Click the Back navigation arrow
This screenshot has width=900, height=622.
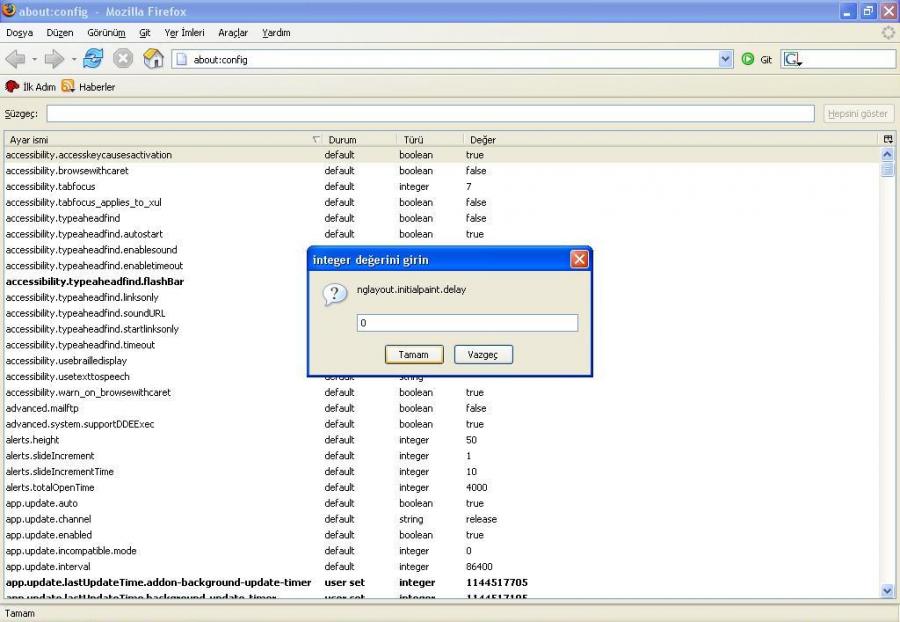(15, 59)
